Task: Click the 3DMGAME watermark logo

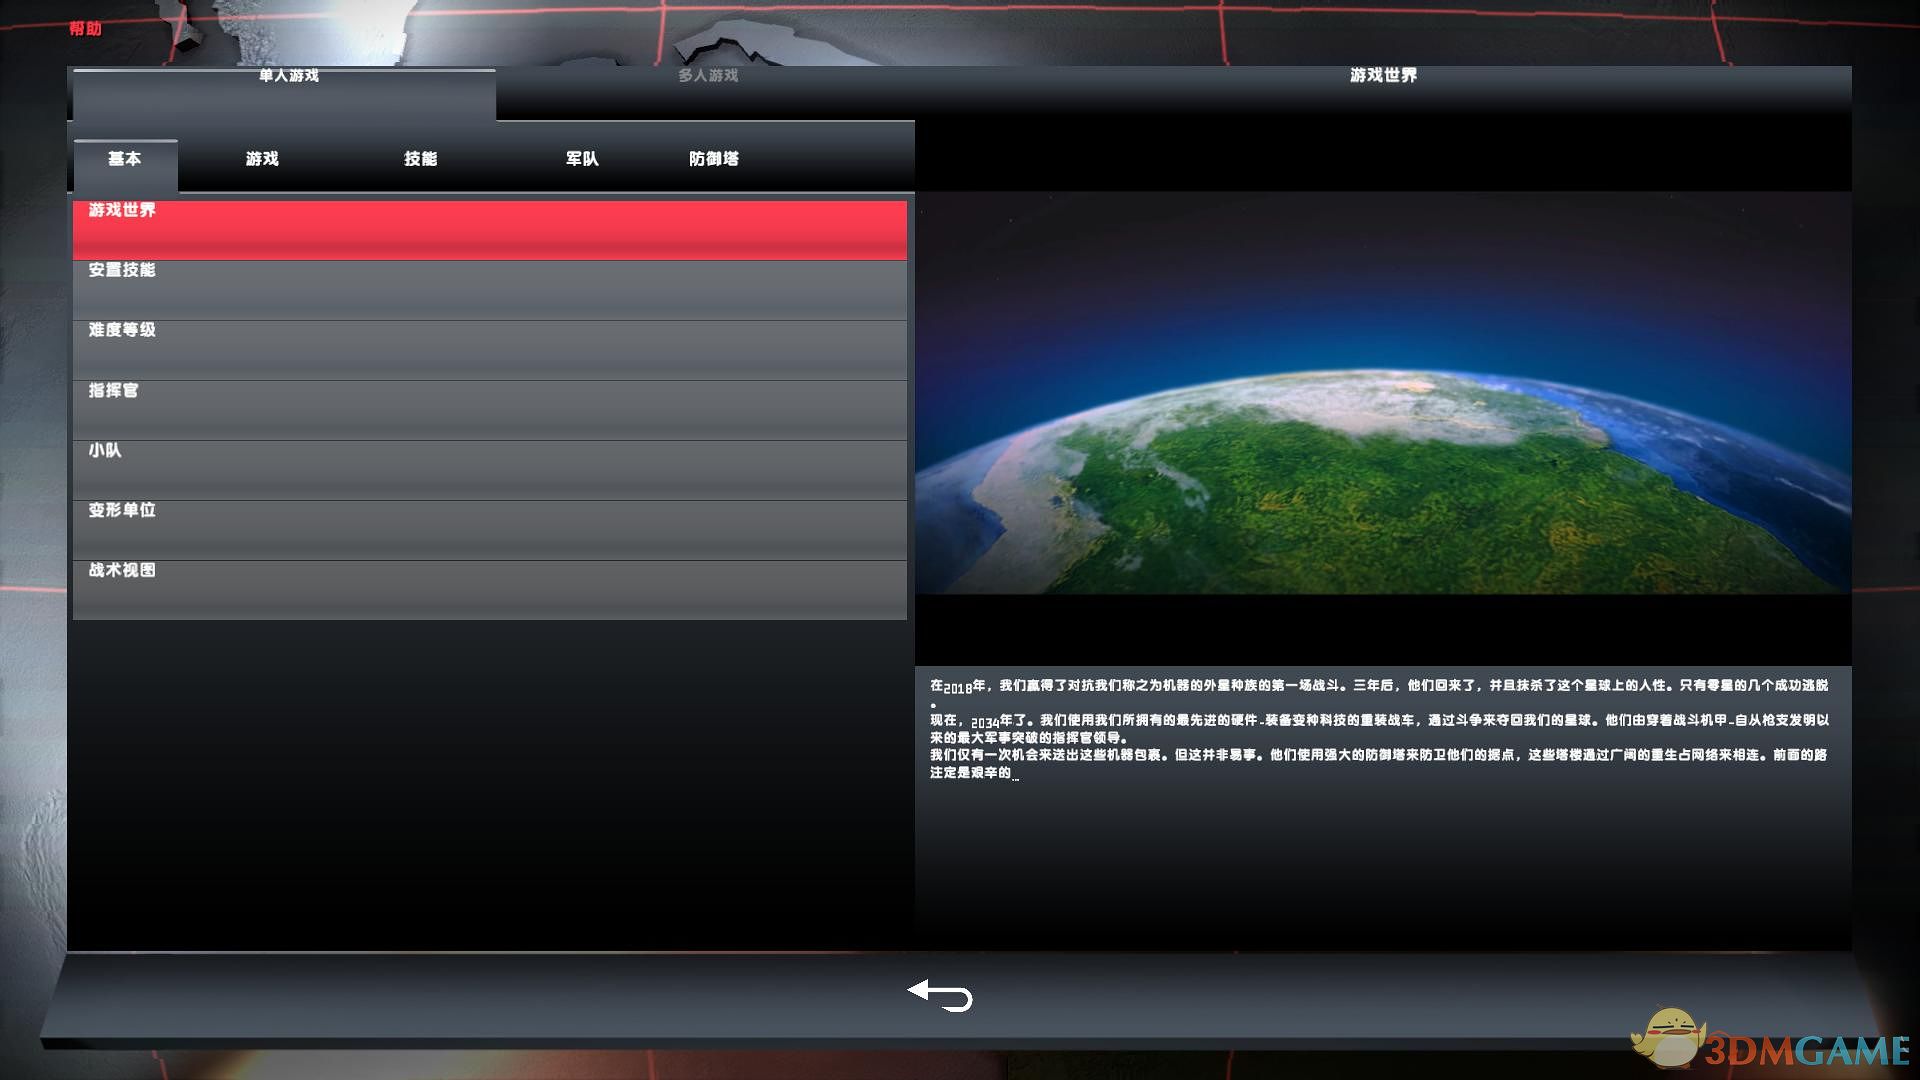Action: point(1770,1045)
